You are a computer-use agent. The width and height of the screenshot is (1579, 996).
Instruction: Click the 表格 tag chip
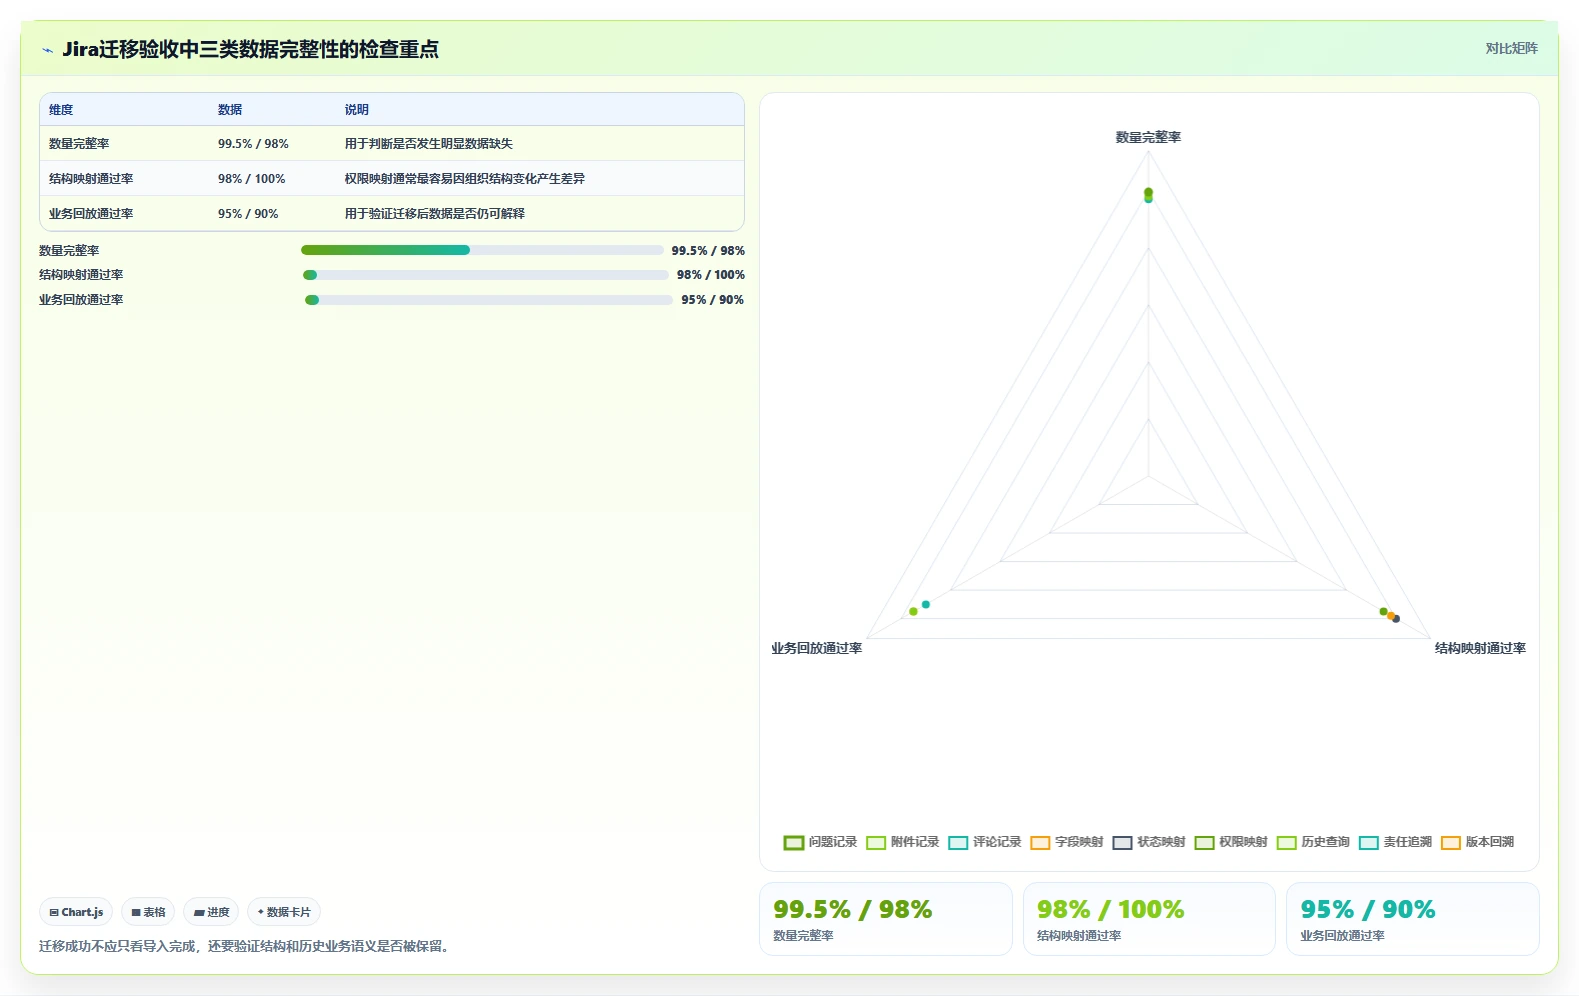(x=148, y=912)
